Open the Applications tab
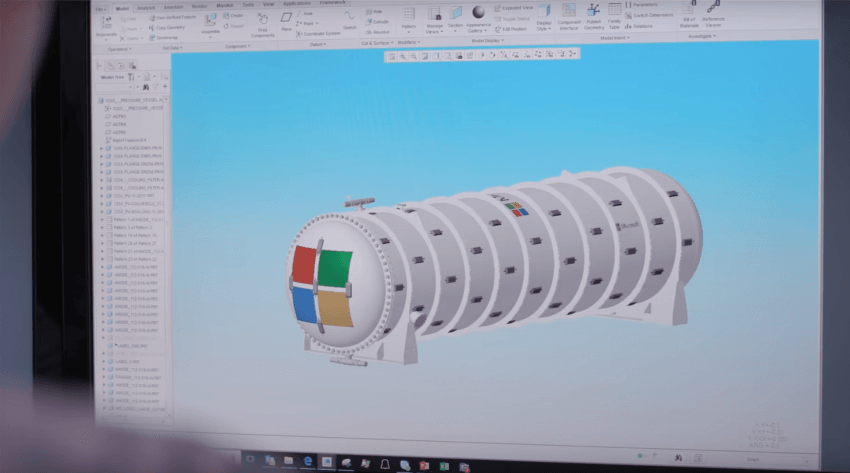 pos(297,4)
